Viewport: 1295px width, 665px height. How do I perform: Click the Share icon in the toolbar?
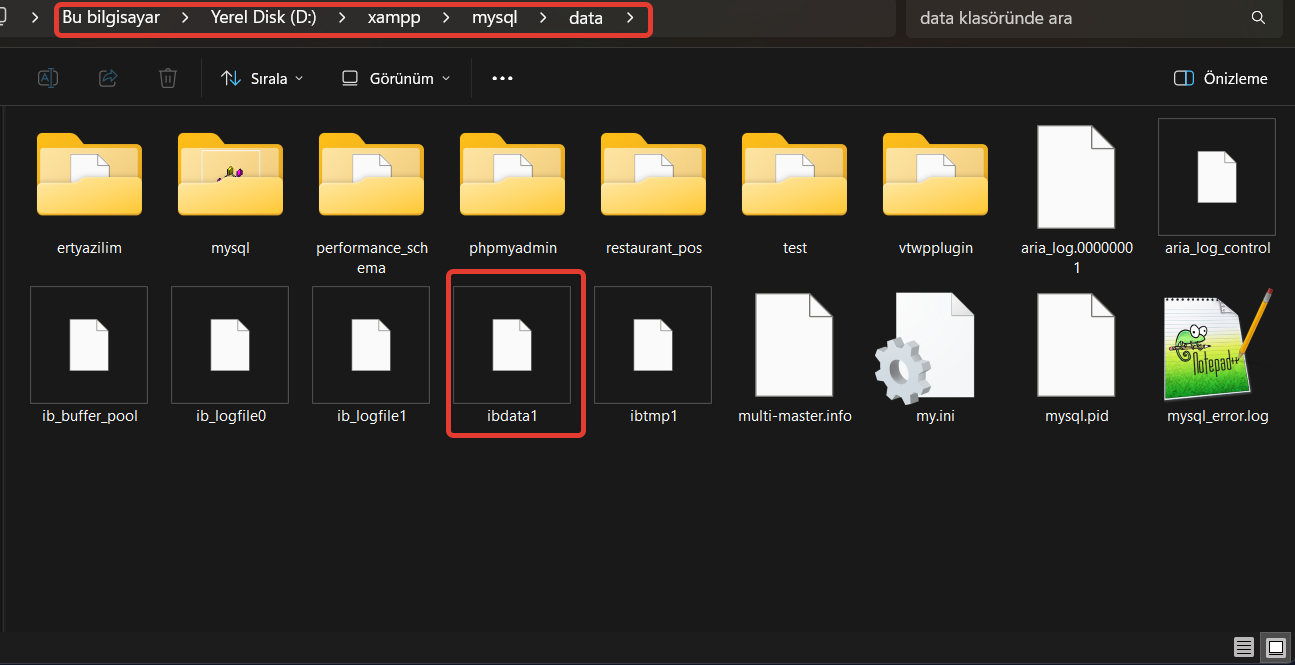(x=108, y=78)
